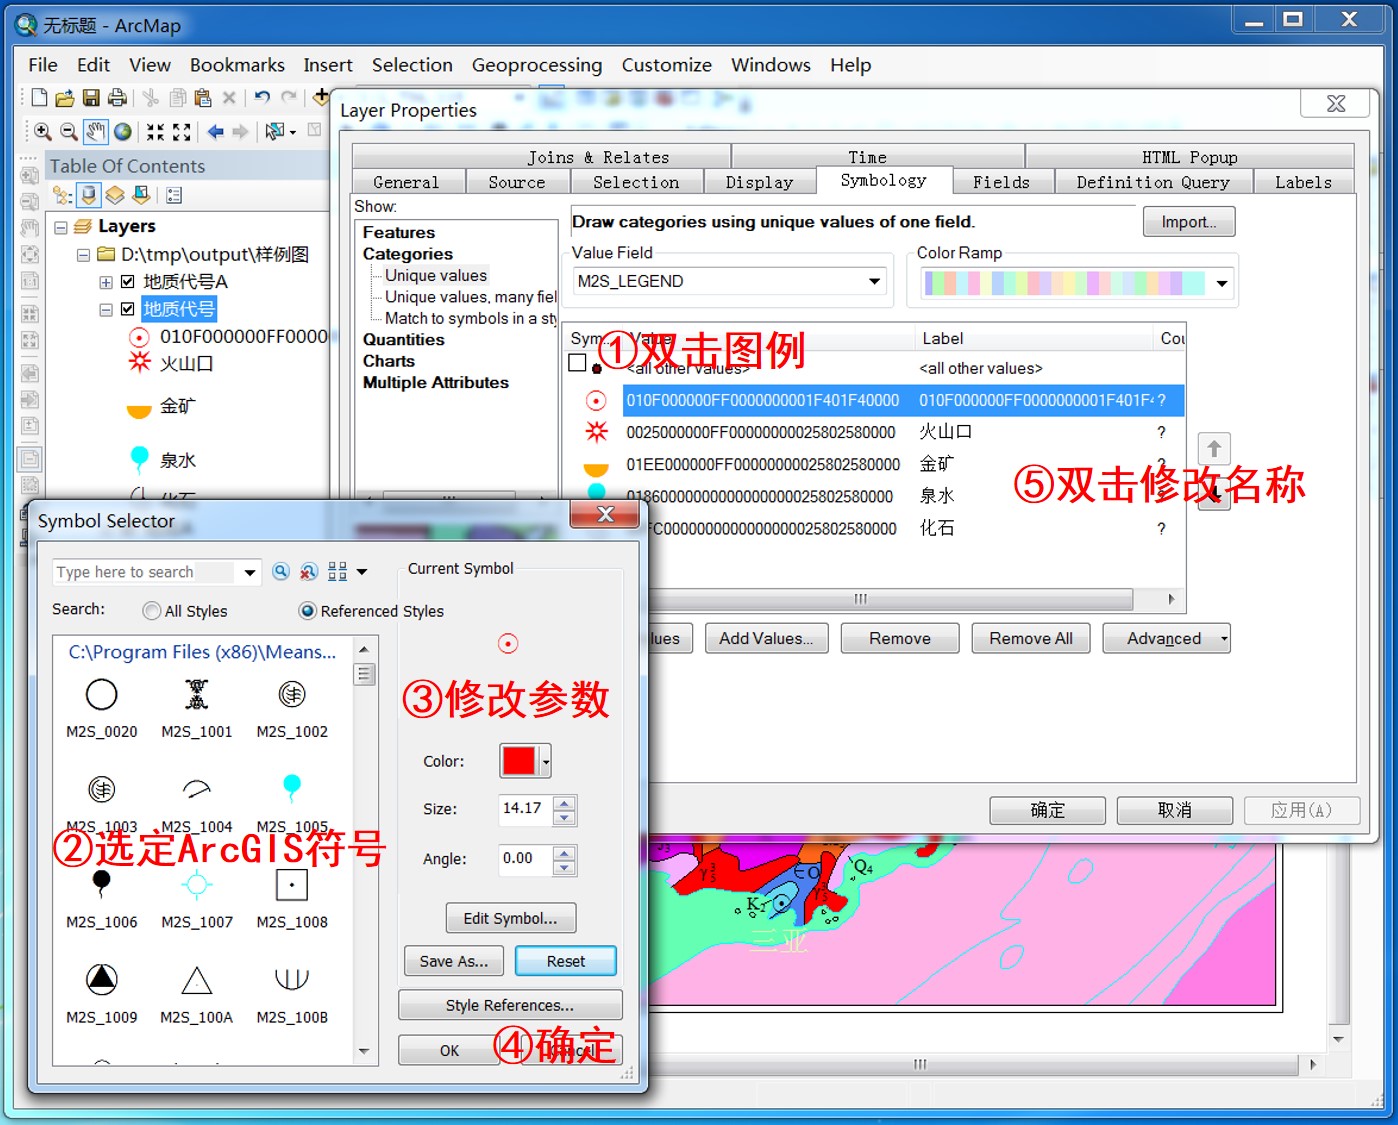1398x1125 pixels.
Task: Click the Reset button
Action: coord(566,961)
